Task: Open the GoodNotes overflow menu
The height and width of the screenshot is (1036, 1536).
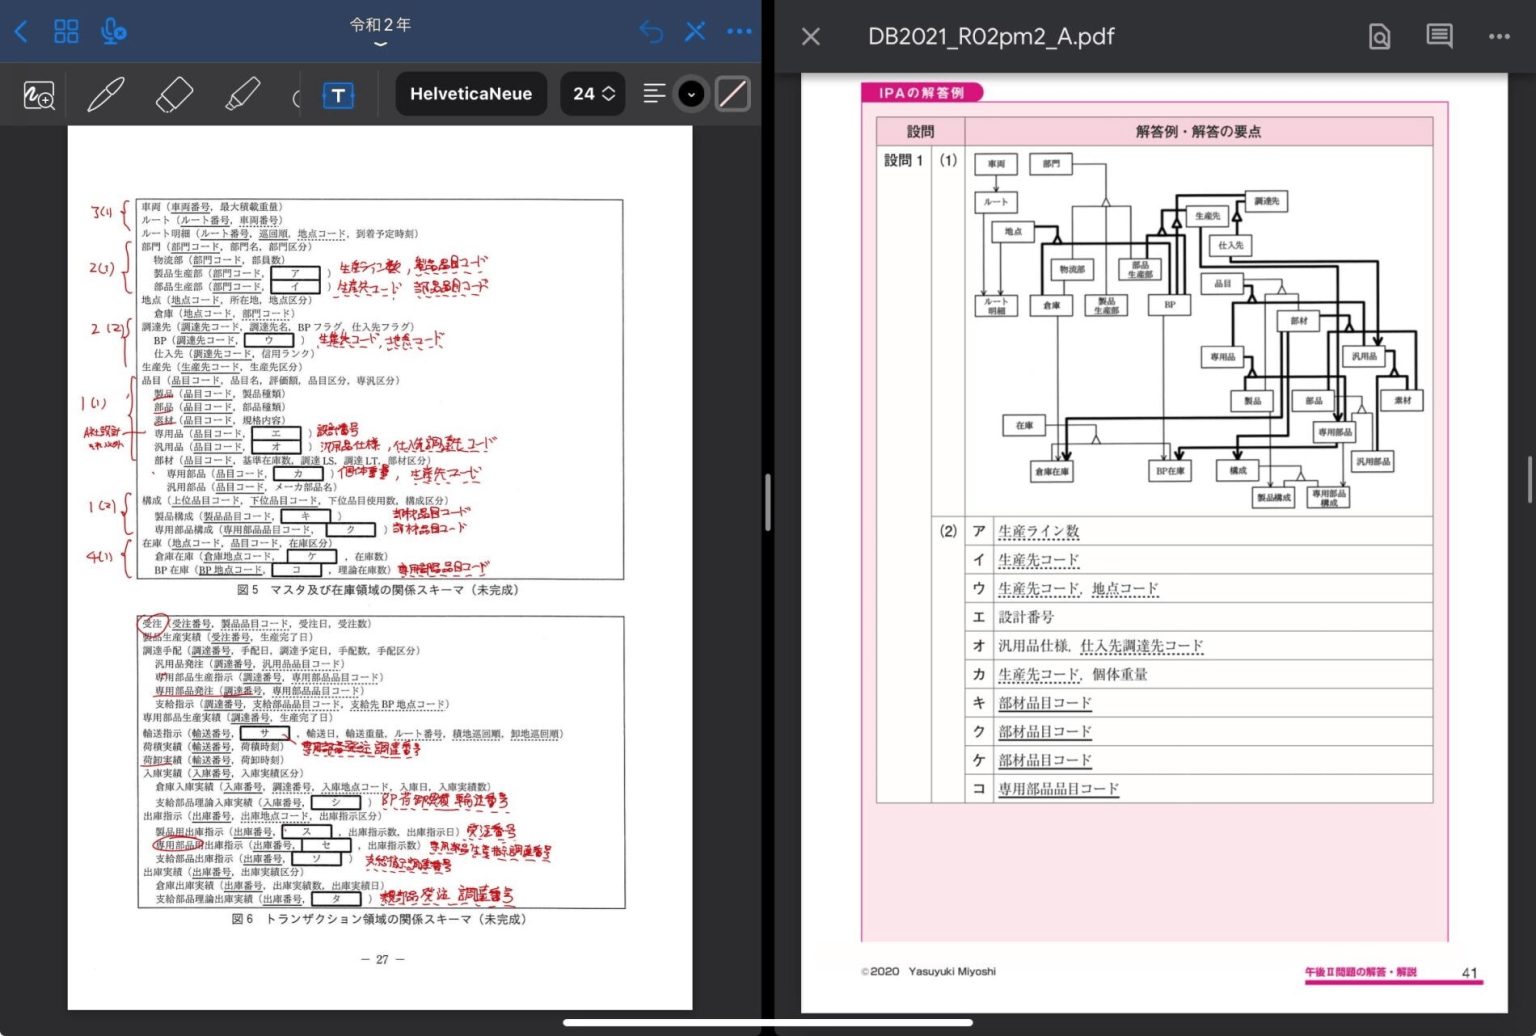Action: tap(739, 31)
